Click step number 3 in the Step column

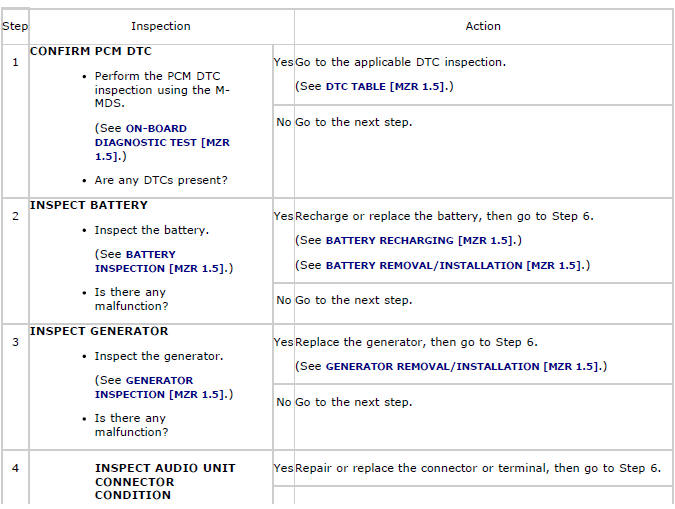(x=15, y=342)
